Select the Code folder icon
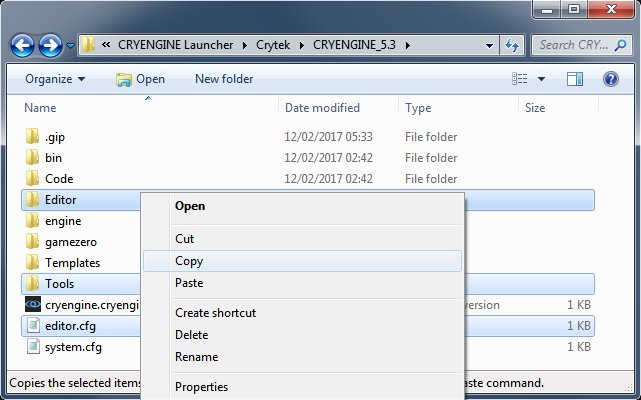The width and height of the screenshot is (641, 400). (x=32, y=178)
